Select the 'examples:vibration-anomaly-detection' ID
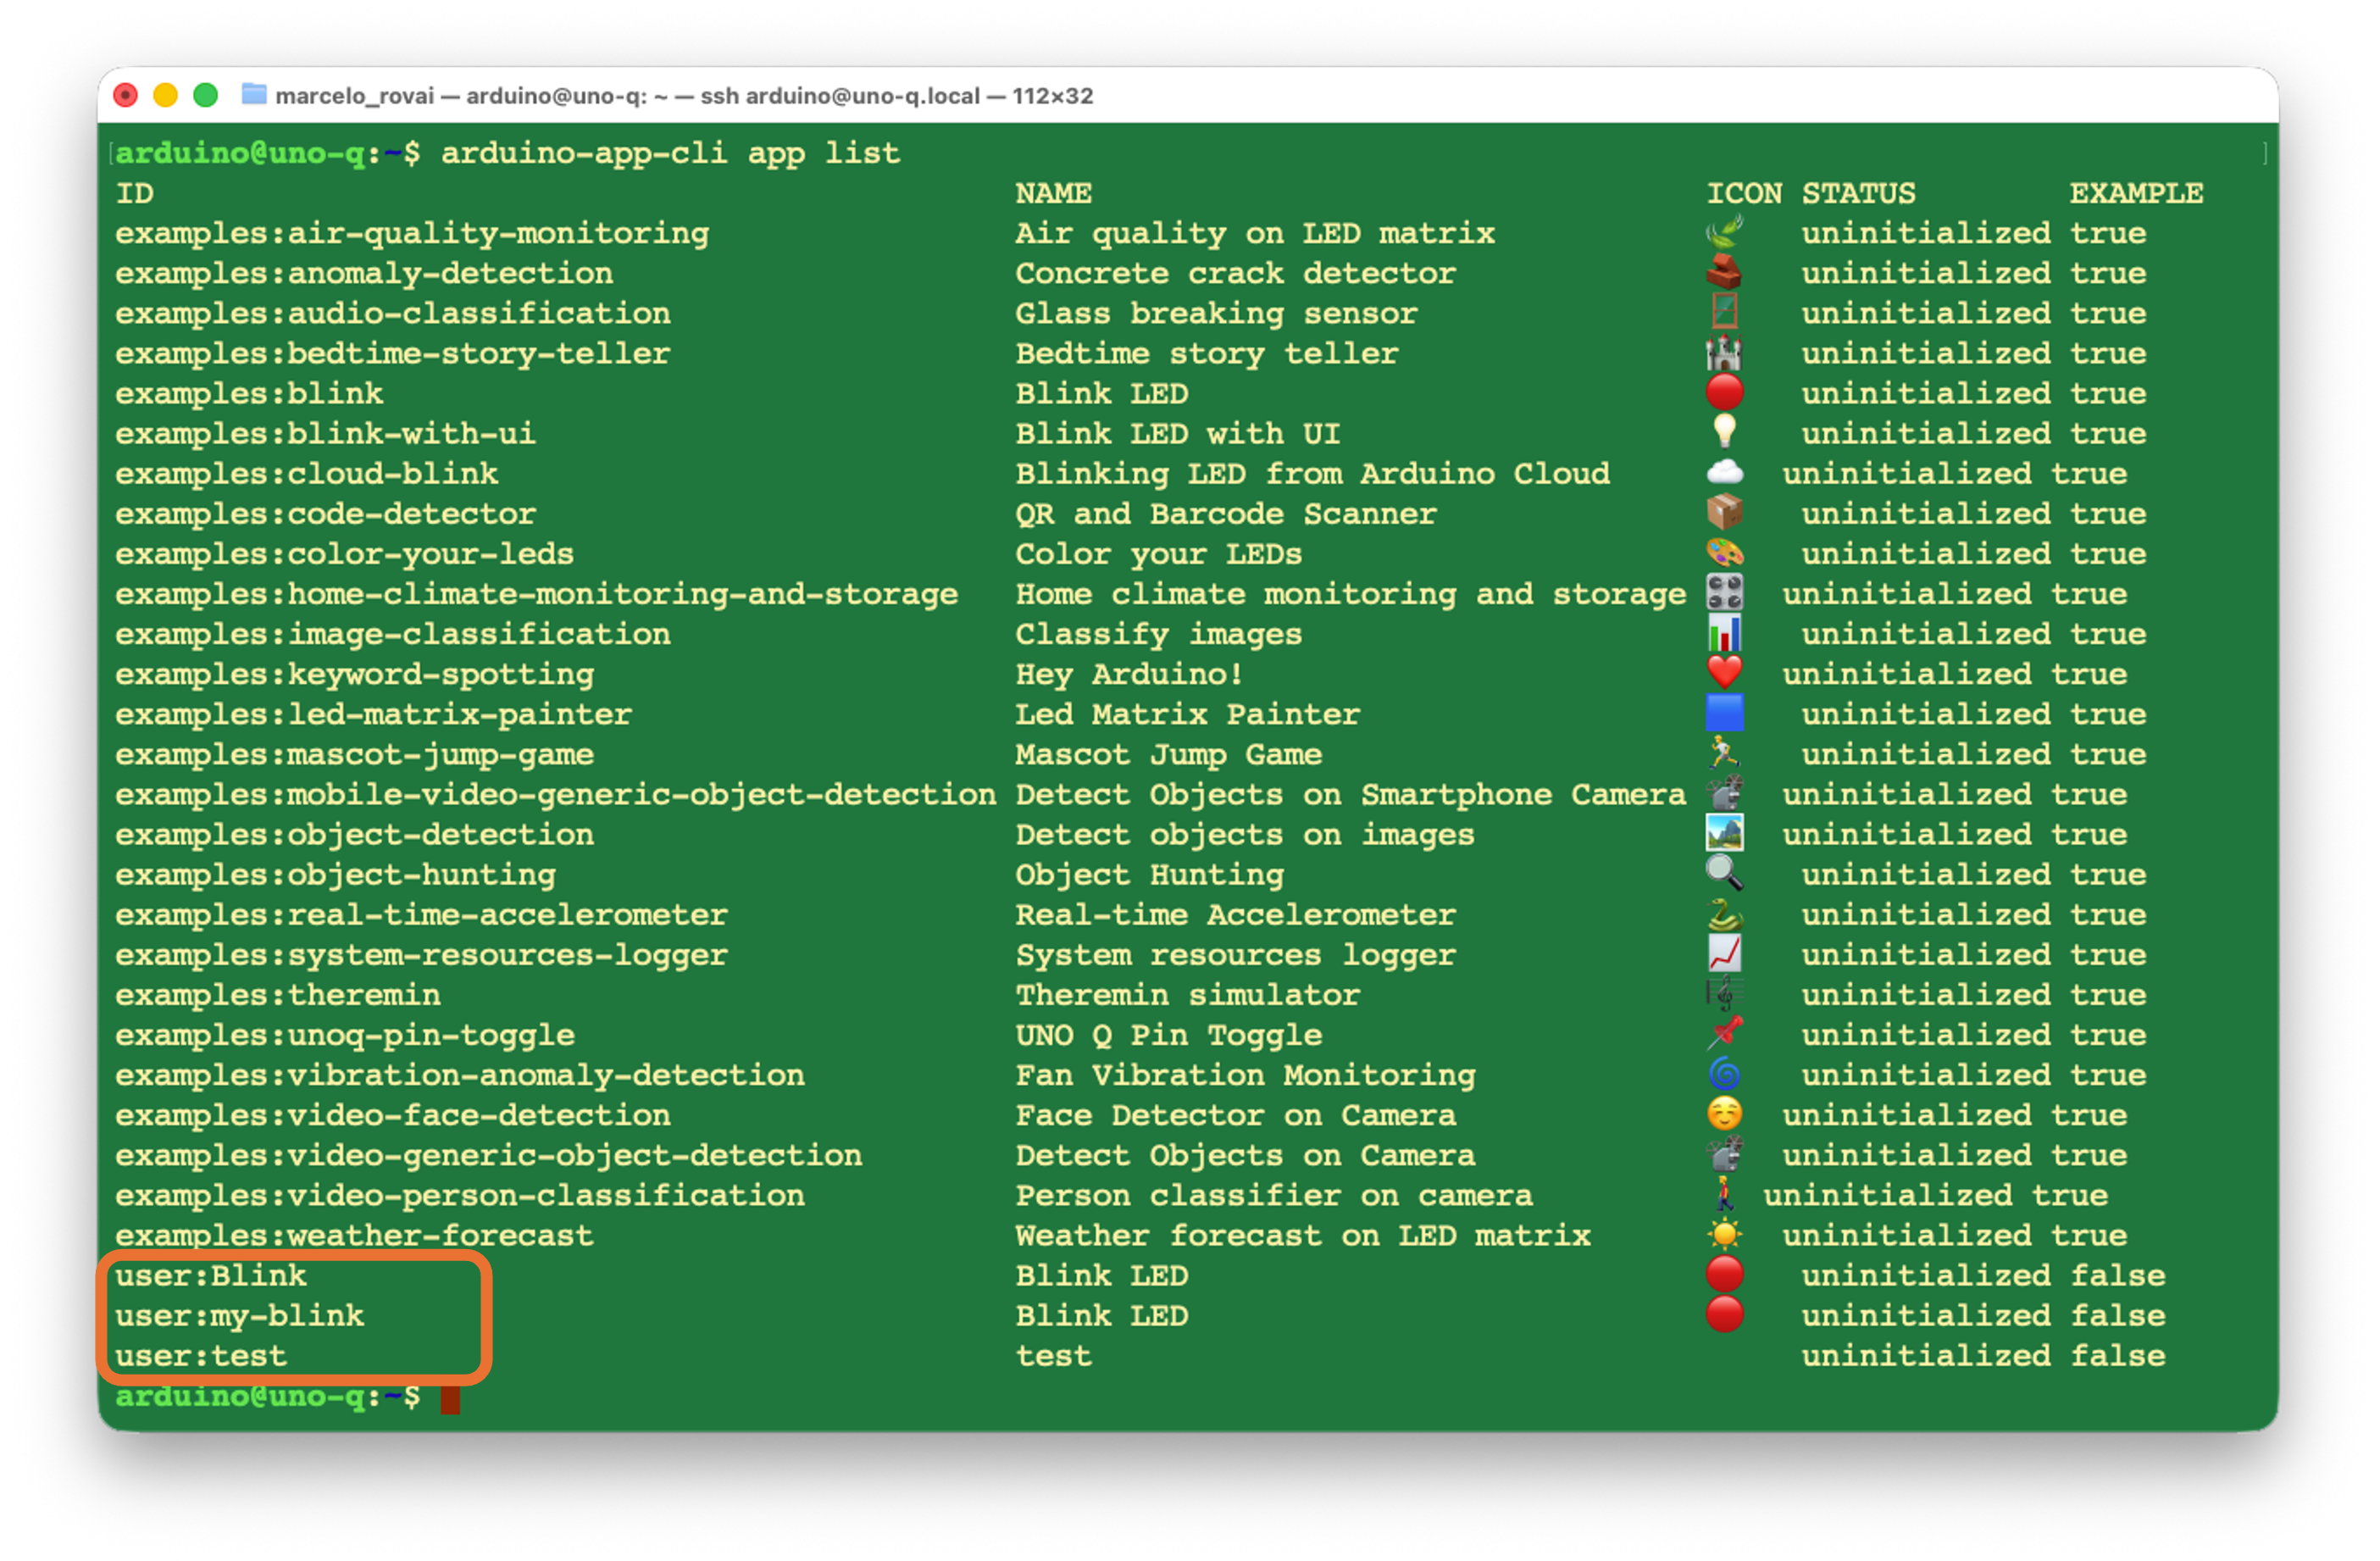2380x1561 pixels. tap(460, 1075)
